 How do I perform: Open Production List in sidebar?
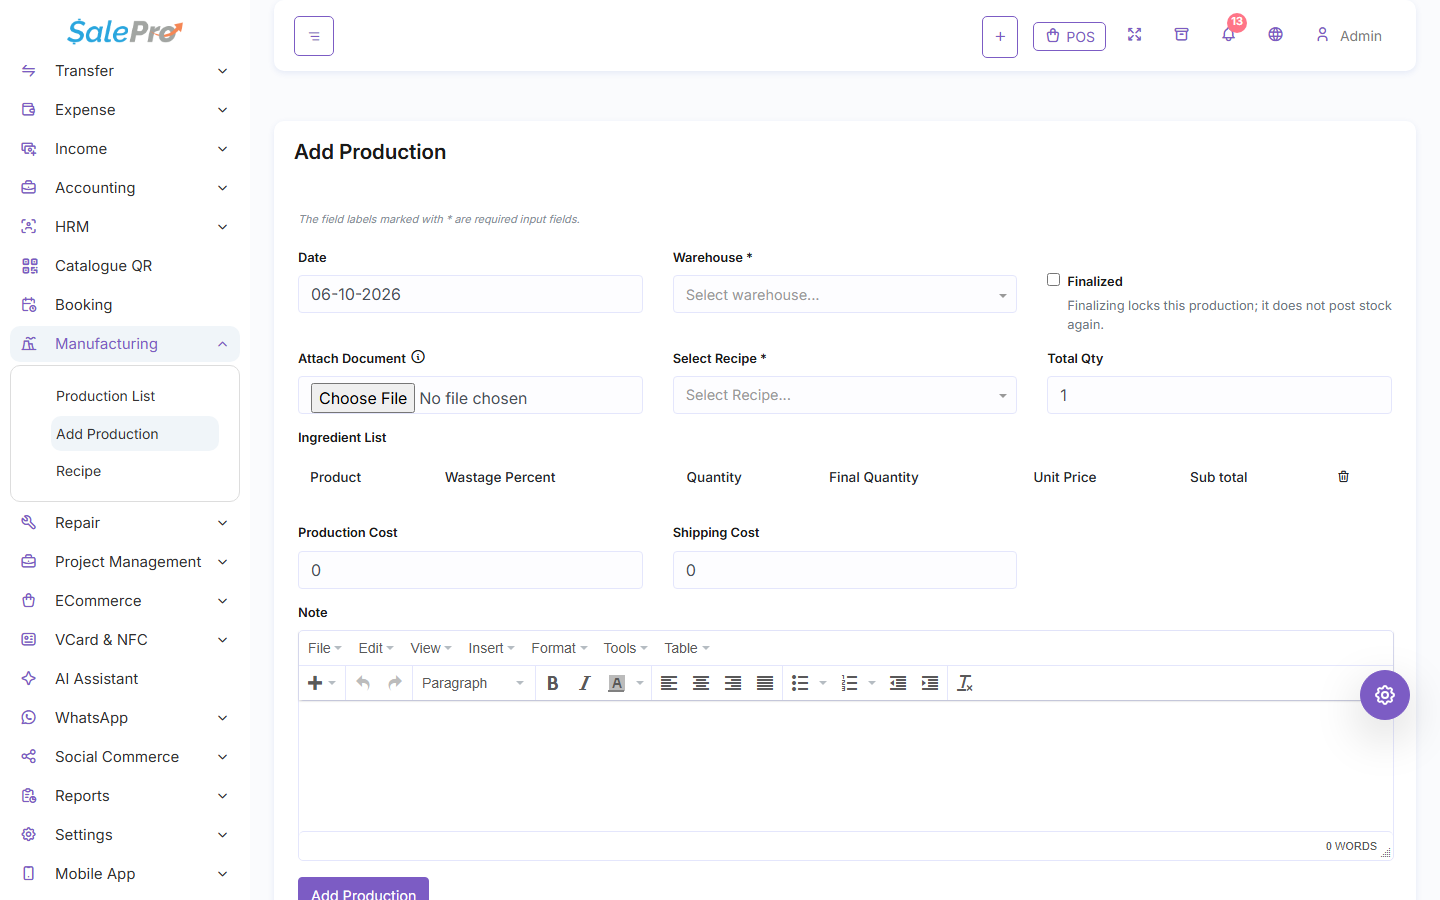106,396
